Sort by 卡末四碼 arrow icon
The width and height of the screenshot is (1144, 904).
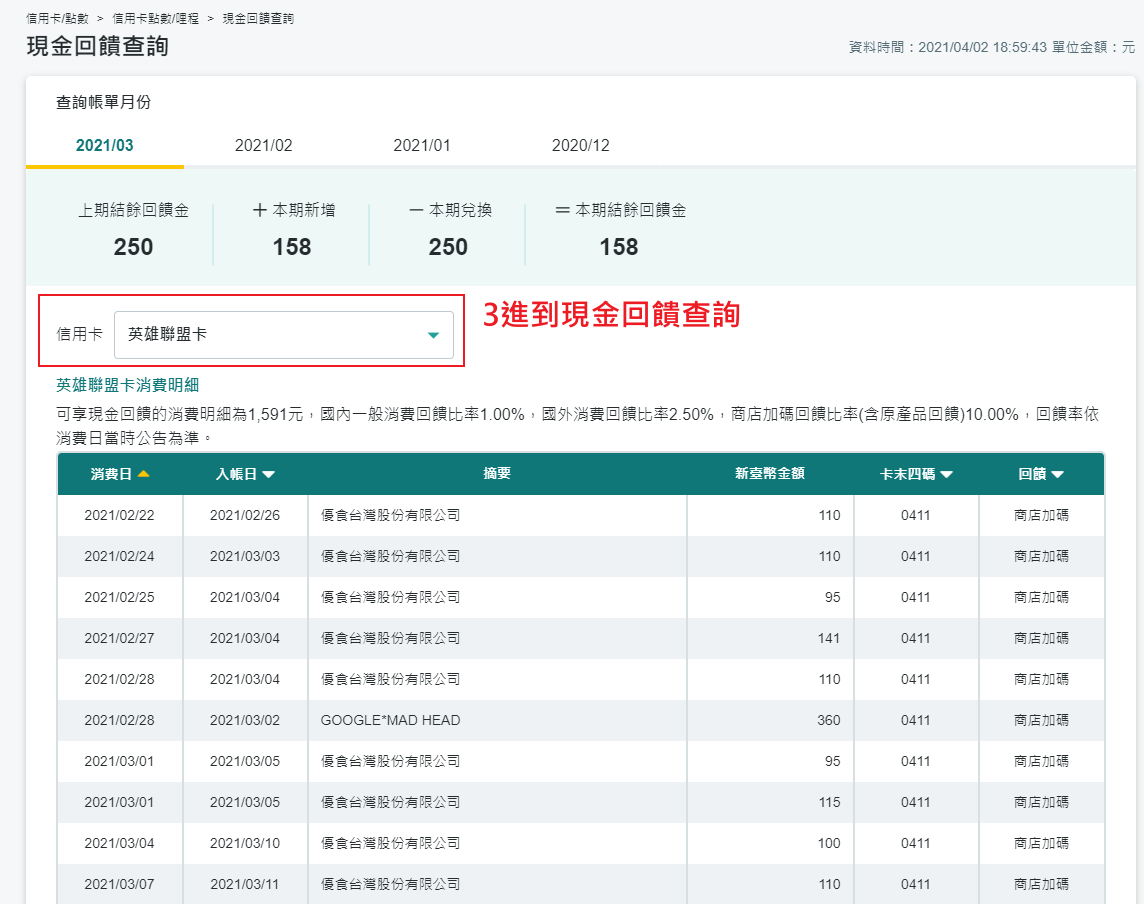tap(947, 474)
